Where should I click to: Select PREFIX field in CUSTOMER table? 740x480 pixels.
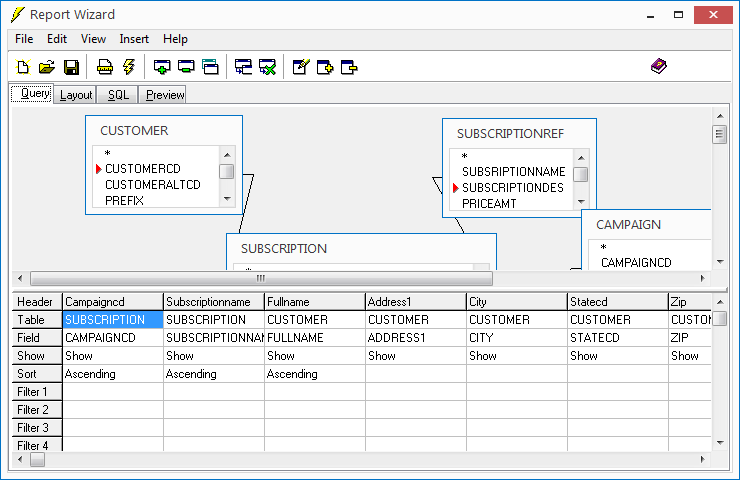(124, 201)
